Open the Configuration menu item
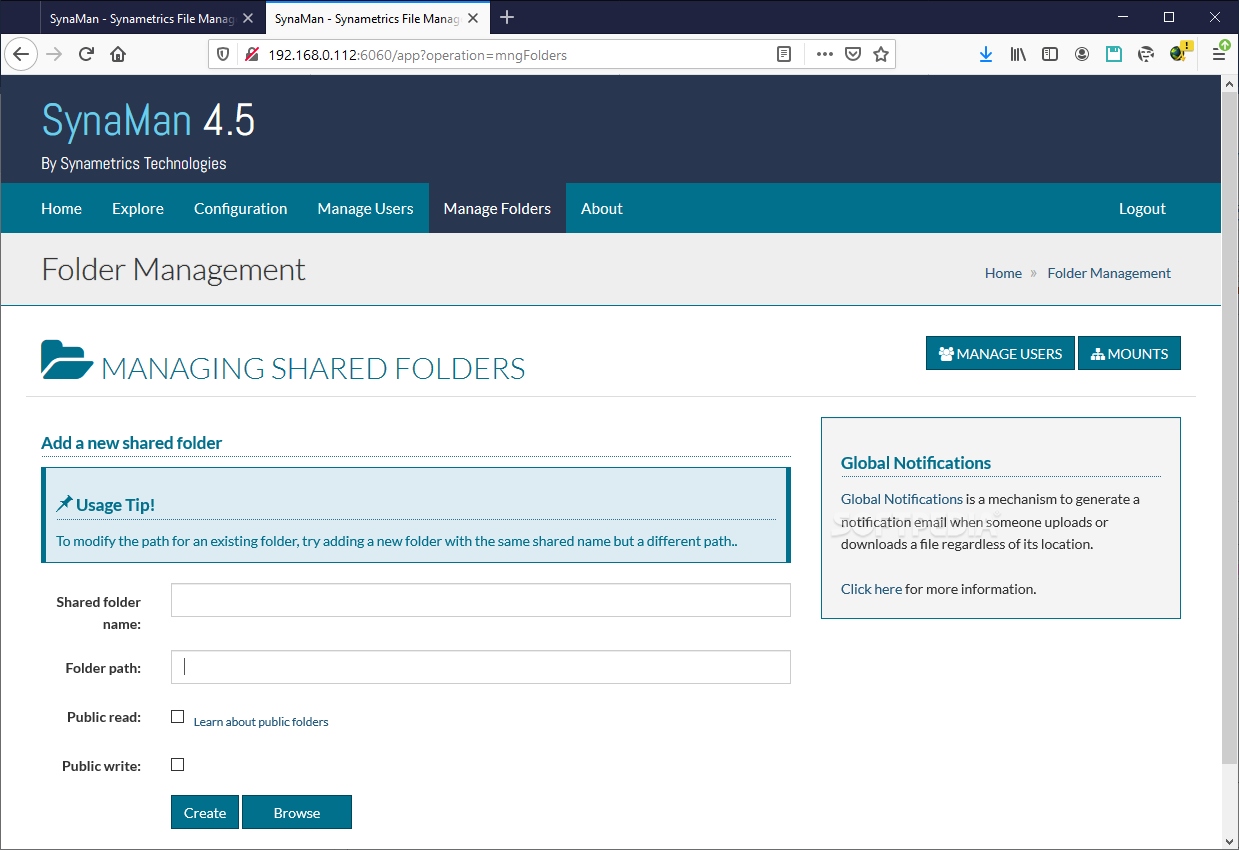The height and width of the screenshot is (850, 1239). pyautogui.click(x=240, y=208)
